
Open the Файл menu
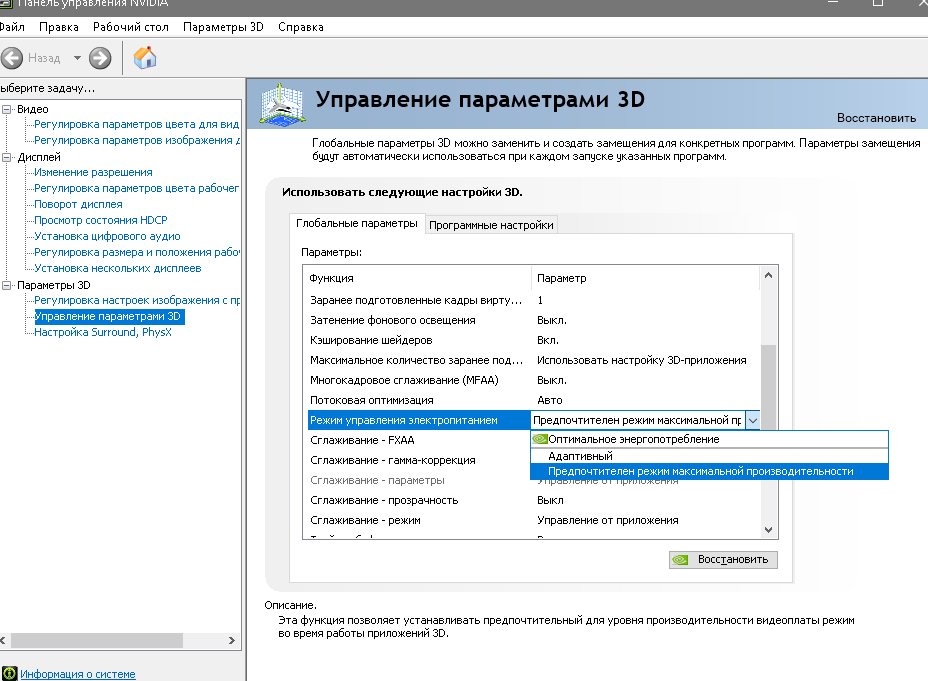(12, 27)
